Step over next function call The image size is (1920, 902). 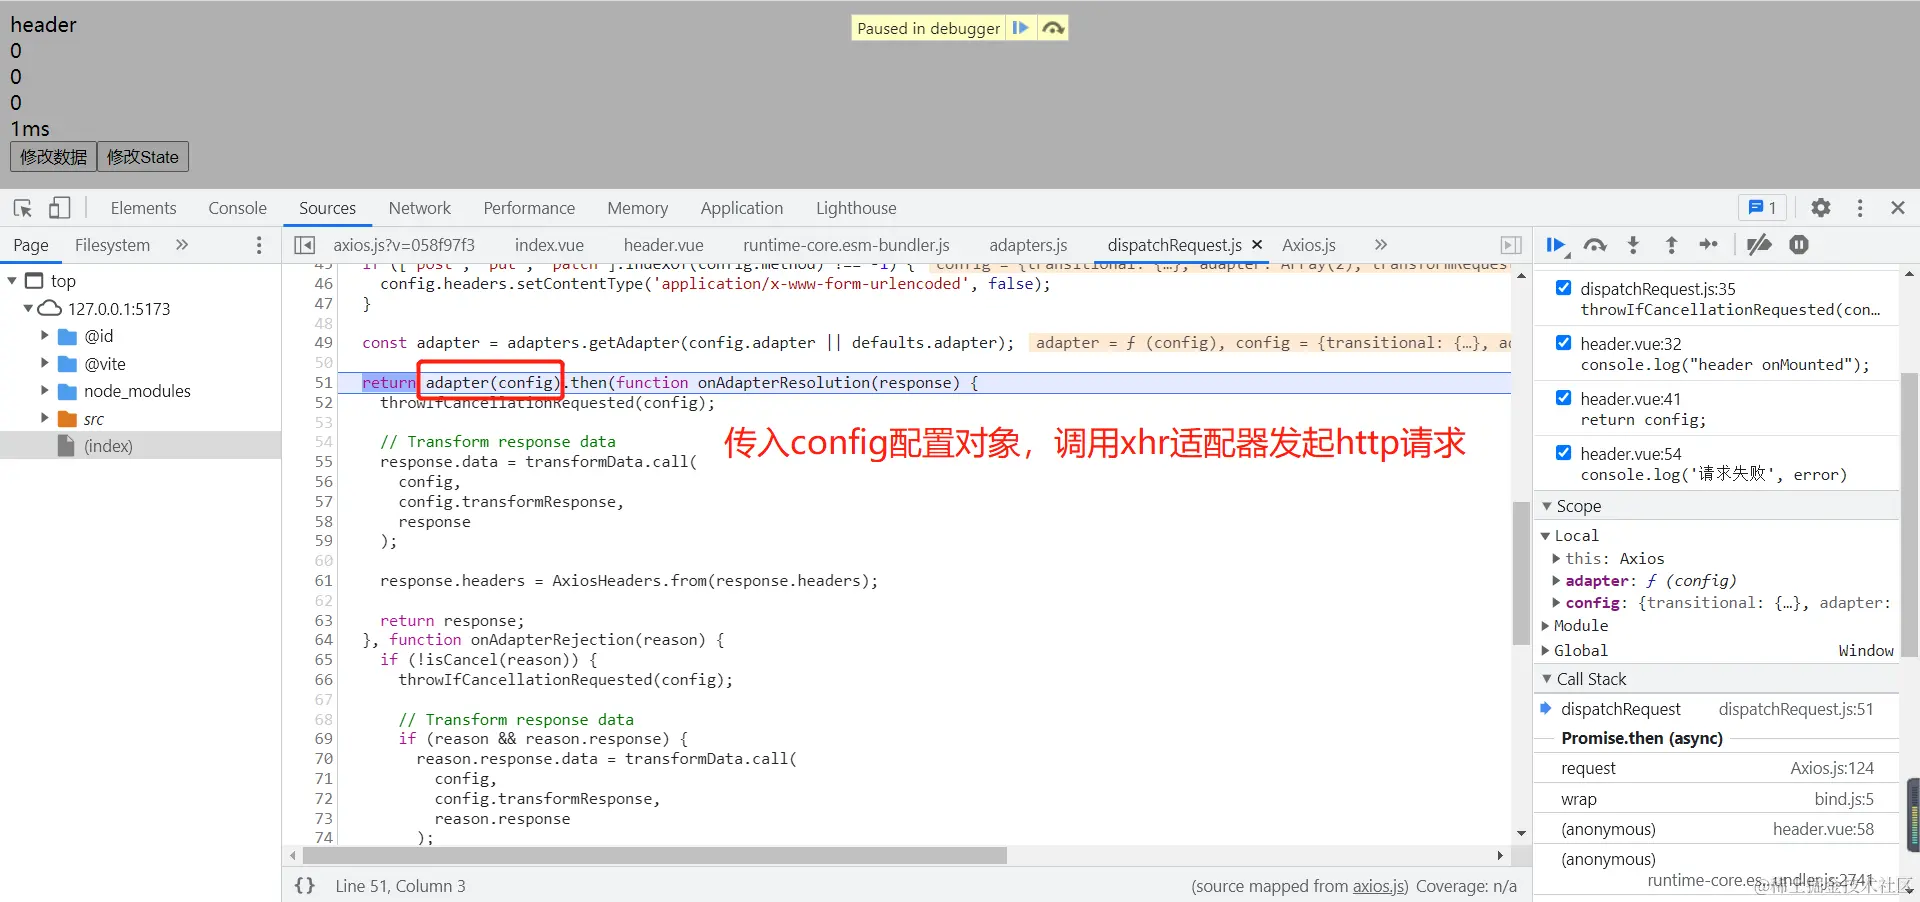1596,245
